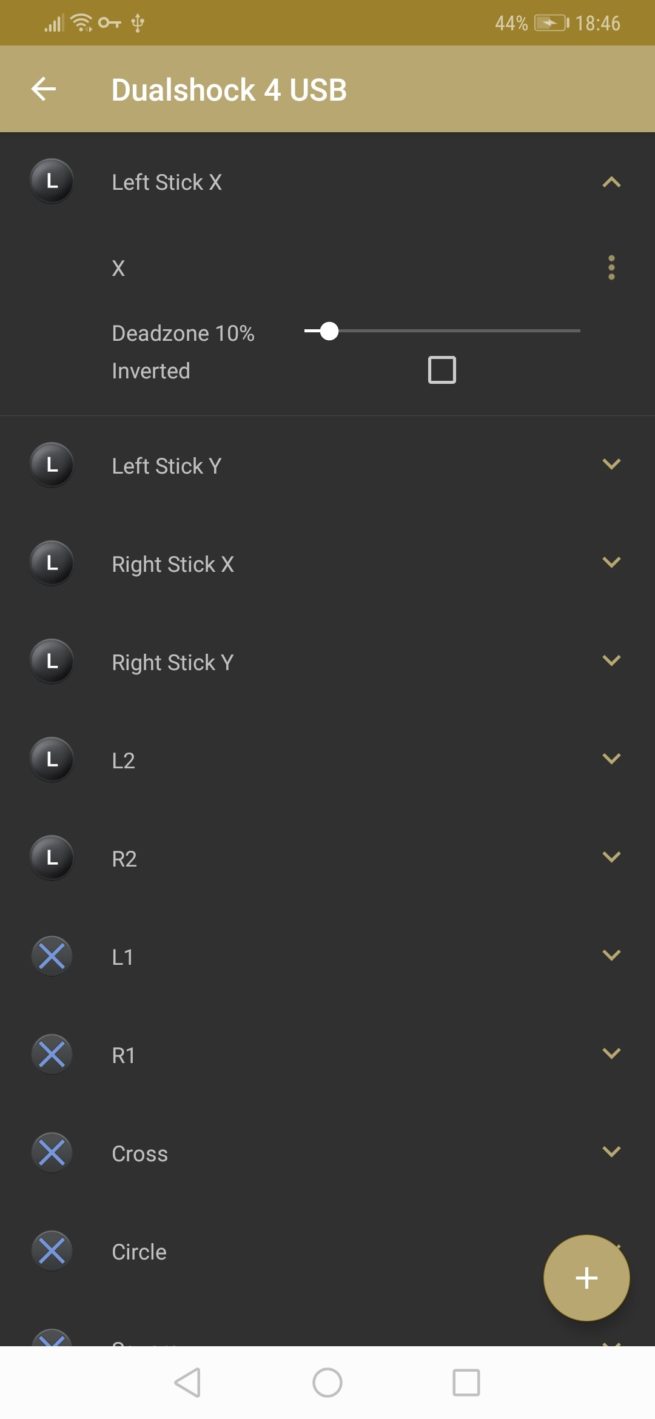655x1419 pixels.
Task: Expand the L2 trigger entry
Action: 611,760
